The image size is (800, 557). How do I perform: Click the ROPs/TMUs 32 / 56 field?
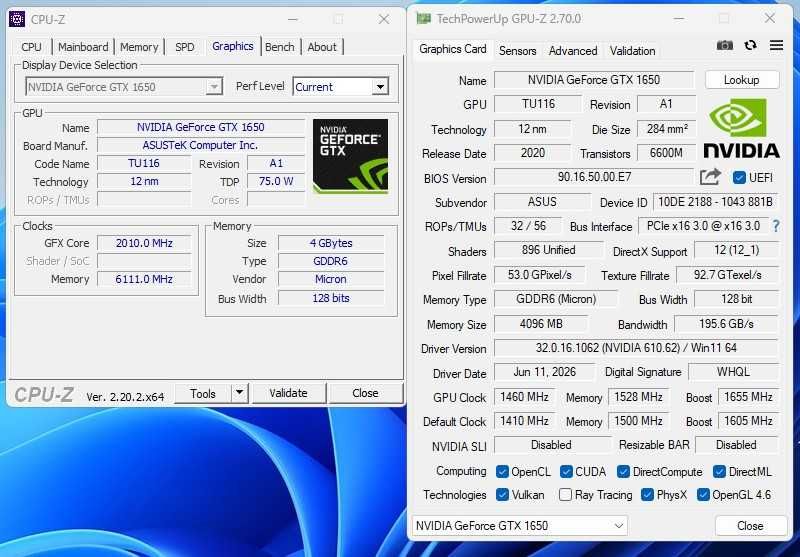pos(528,226)
